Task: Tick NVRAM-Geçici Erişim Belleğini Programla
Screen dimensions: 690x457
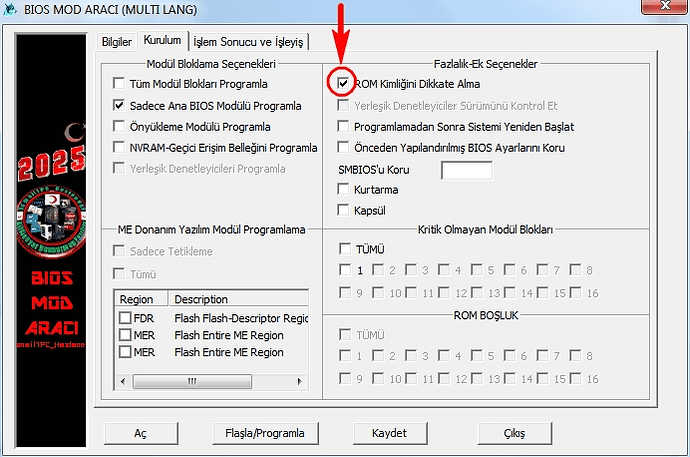Action: click(x=120, y=148)
